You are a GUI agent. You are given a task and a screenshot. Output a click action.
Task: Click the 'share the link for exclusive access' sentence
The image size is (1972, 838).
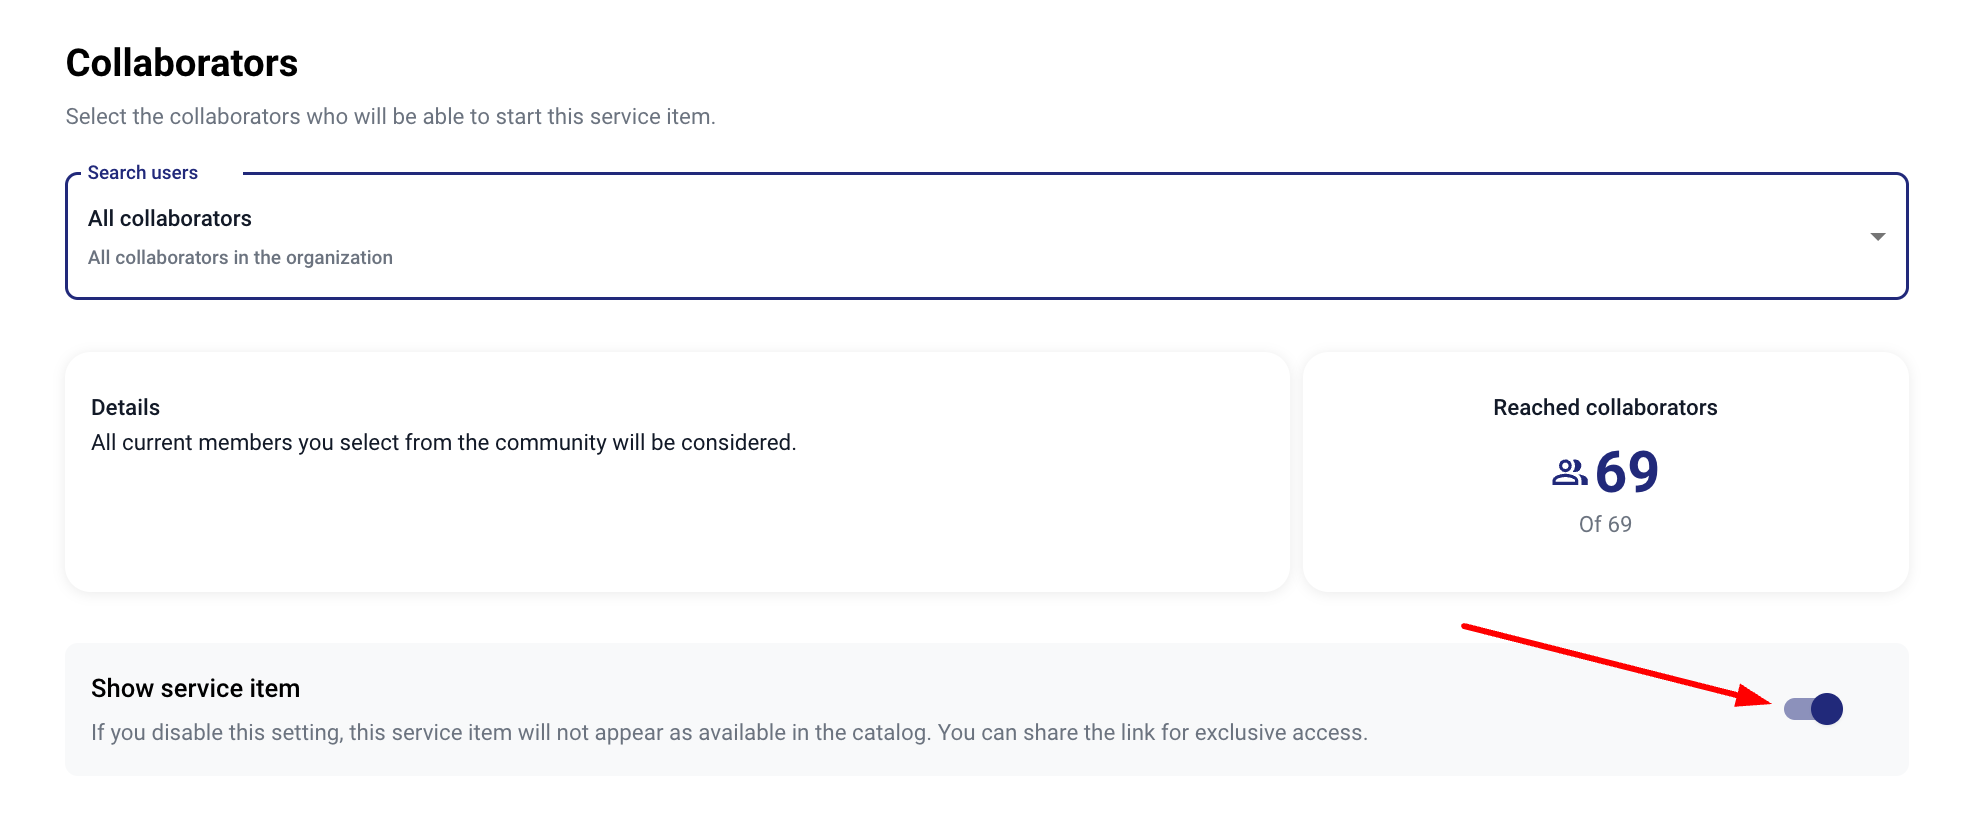[x=1152, y=733]
